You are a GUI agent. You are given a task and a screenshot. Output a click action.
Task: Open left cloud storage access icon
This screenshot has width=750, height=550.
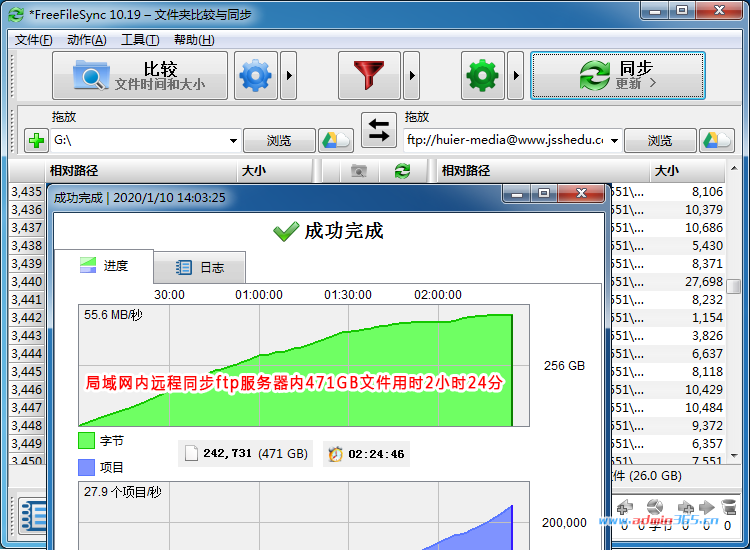pos(336,141)
